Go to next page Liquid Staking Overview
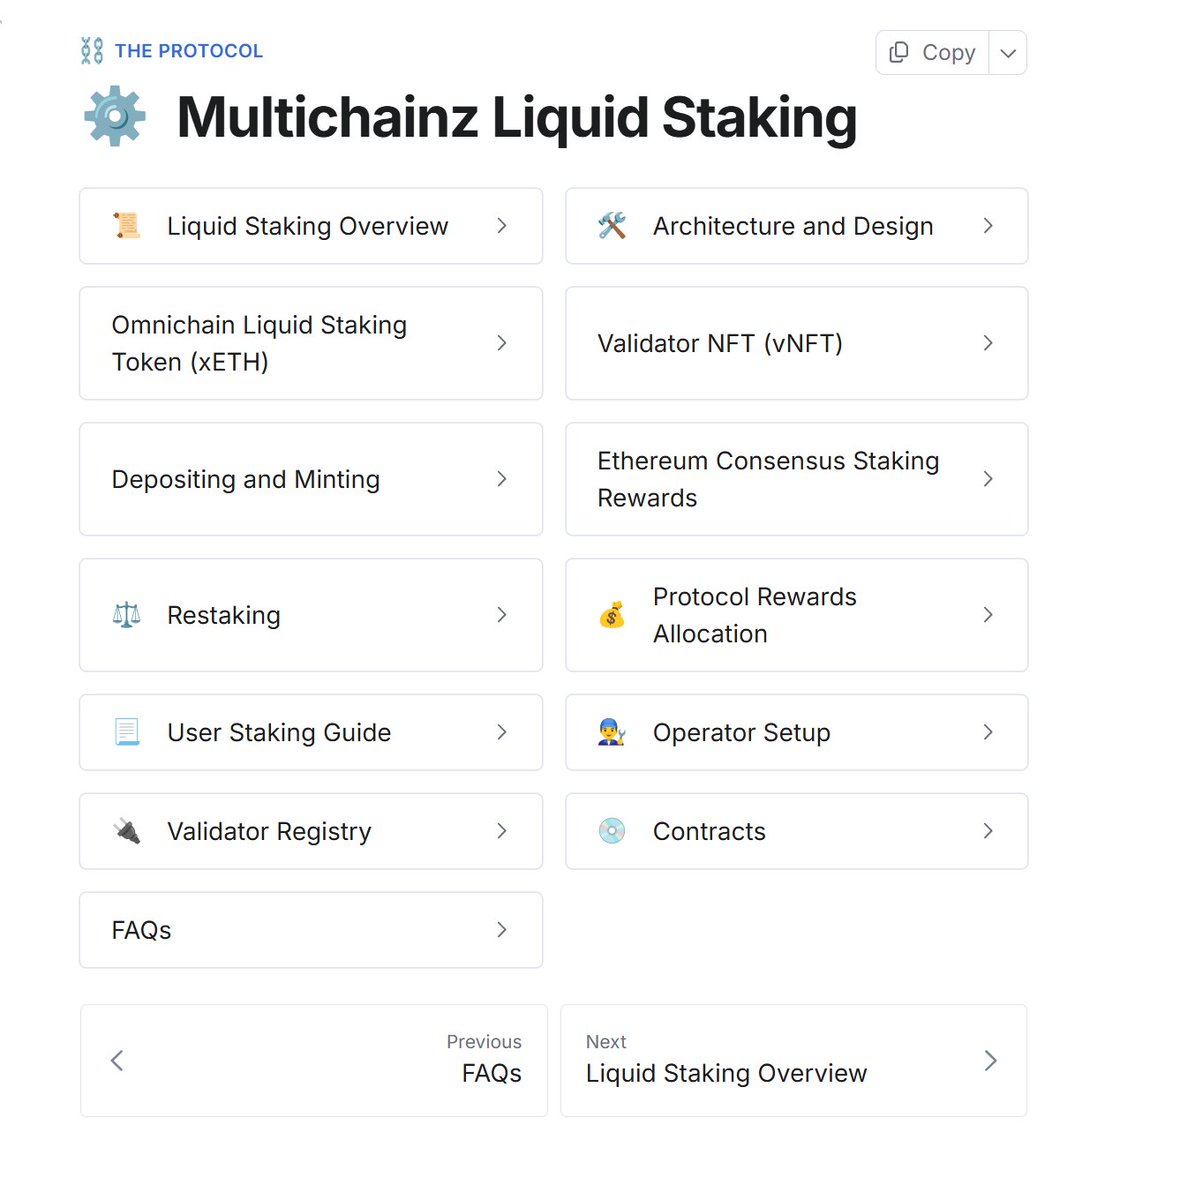The height and width of the screenshot is (1200, 1195). [794, 1061]
